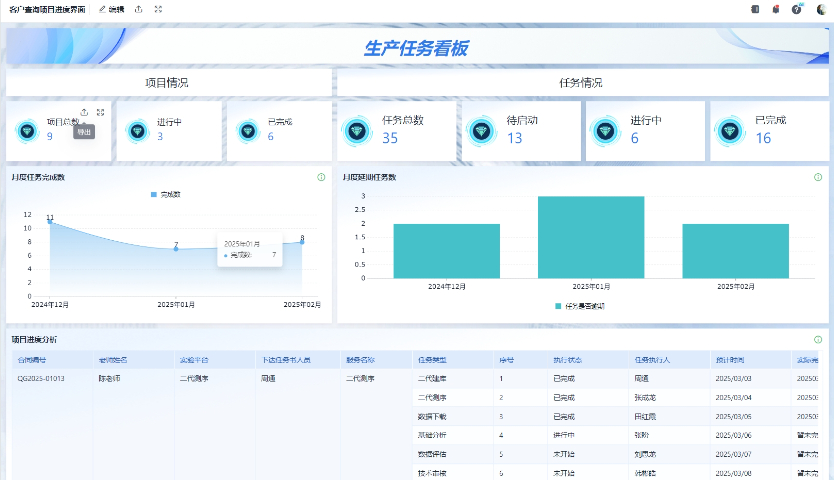Click the data point labeled 11

(x=50, y=221)
